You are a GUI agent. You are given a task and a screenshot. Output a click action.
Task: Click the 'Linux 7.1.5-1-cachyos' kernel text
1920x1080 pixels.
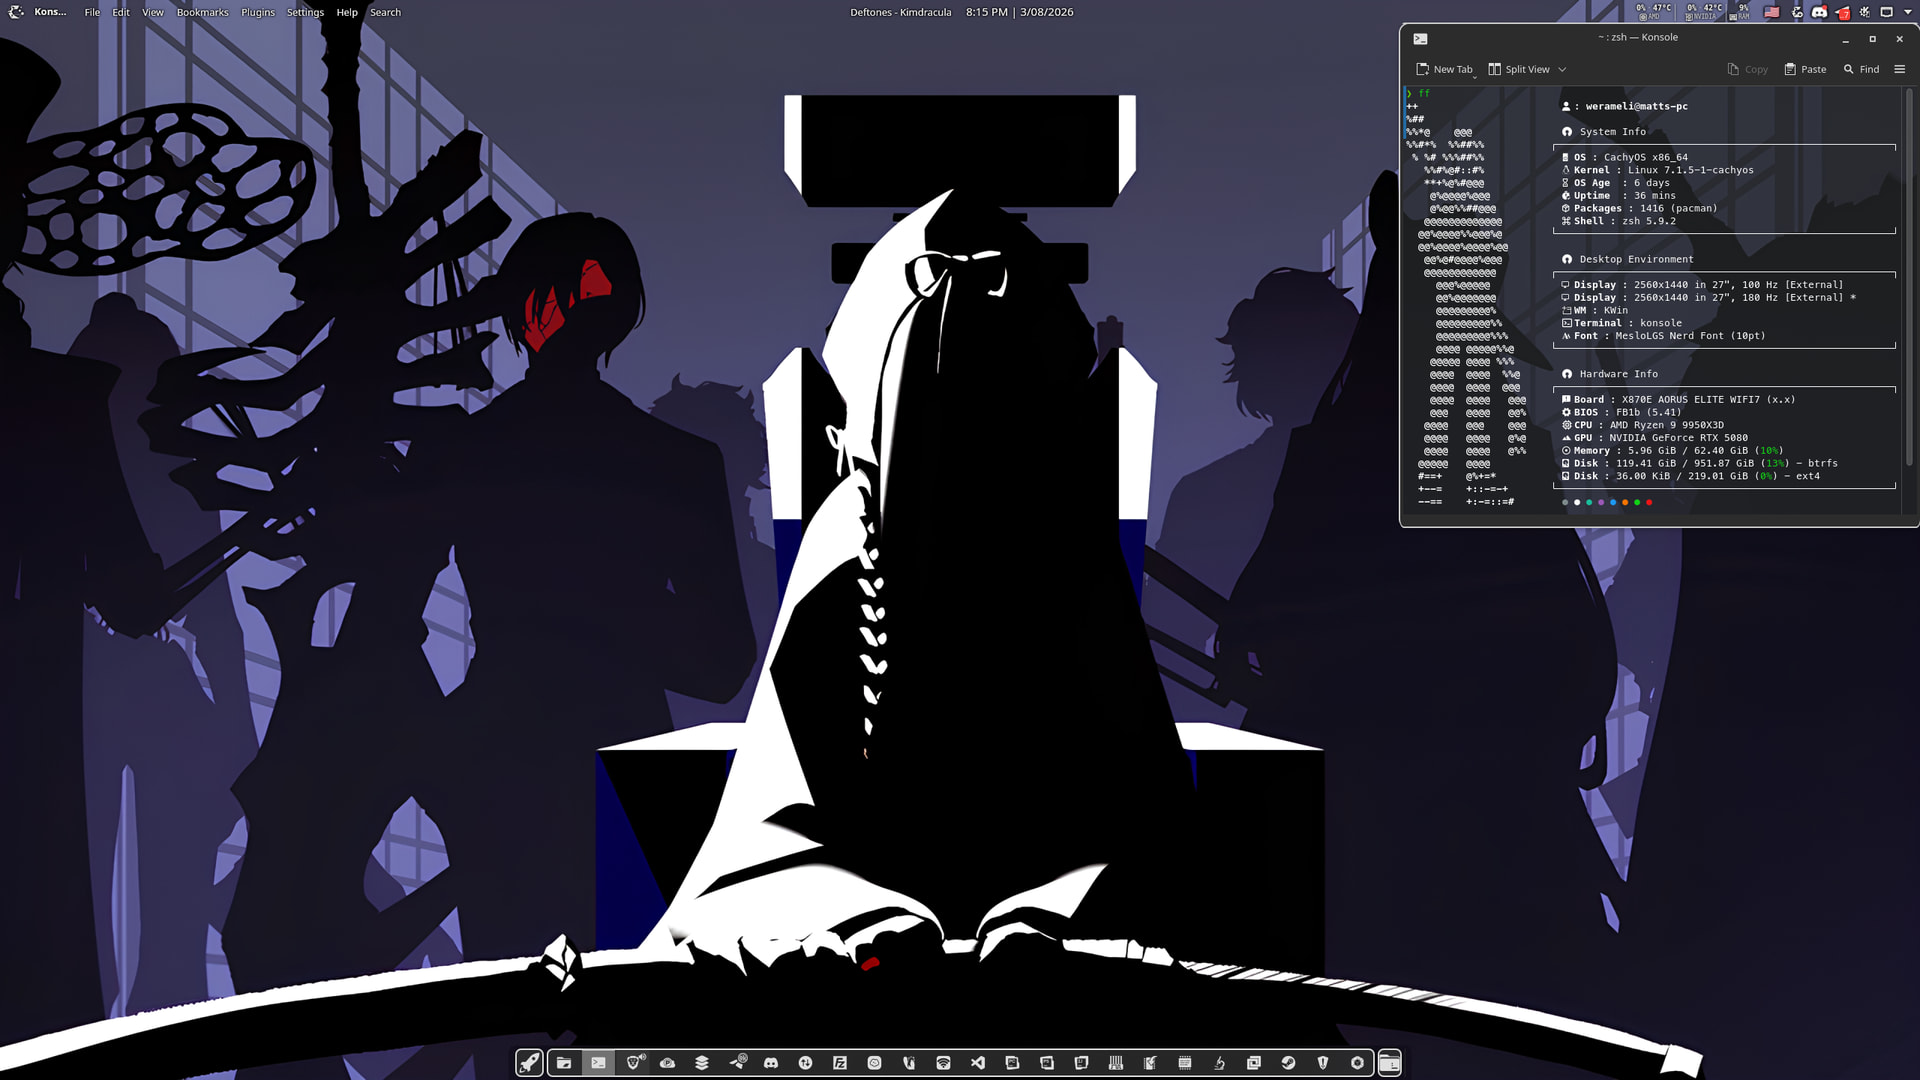click(1691, 170)
